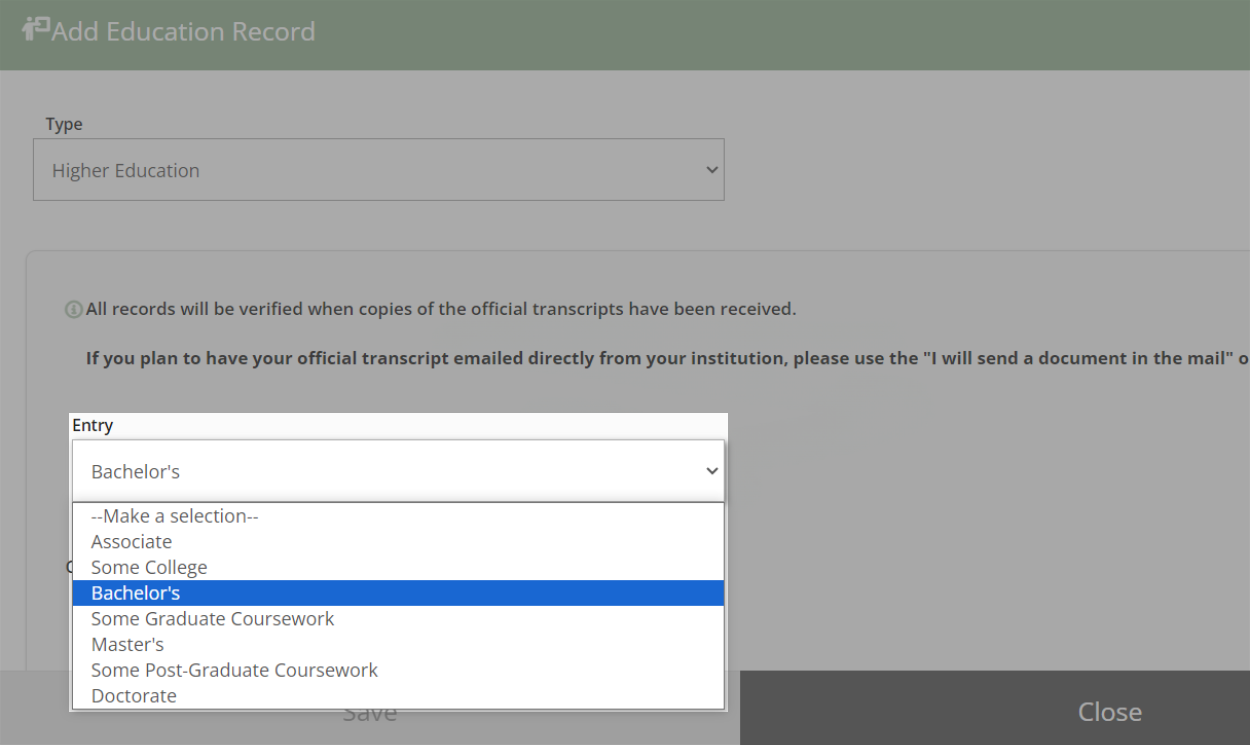Open the Entry combo box showing Bachelor's

[398, 469]
